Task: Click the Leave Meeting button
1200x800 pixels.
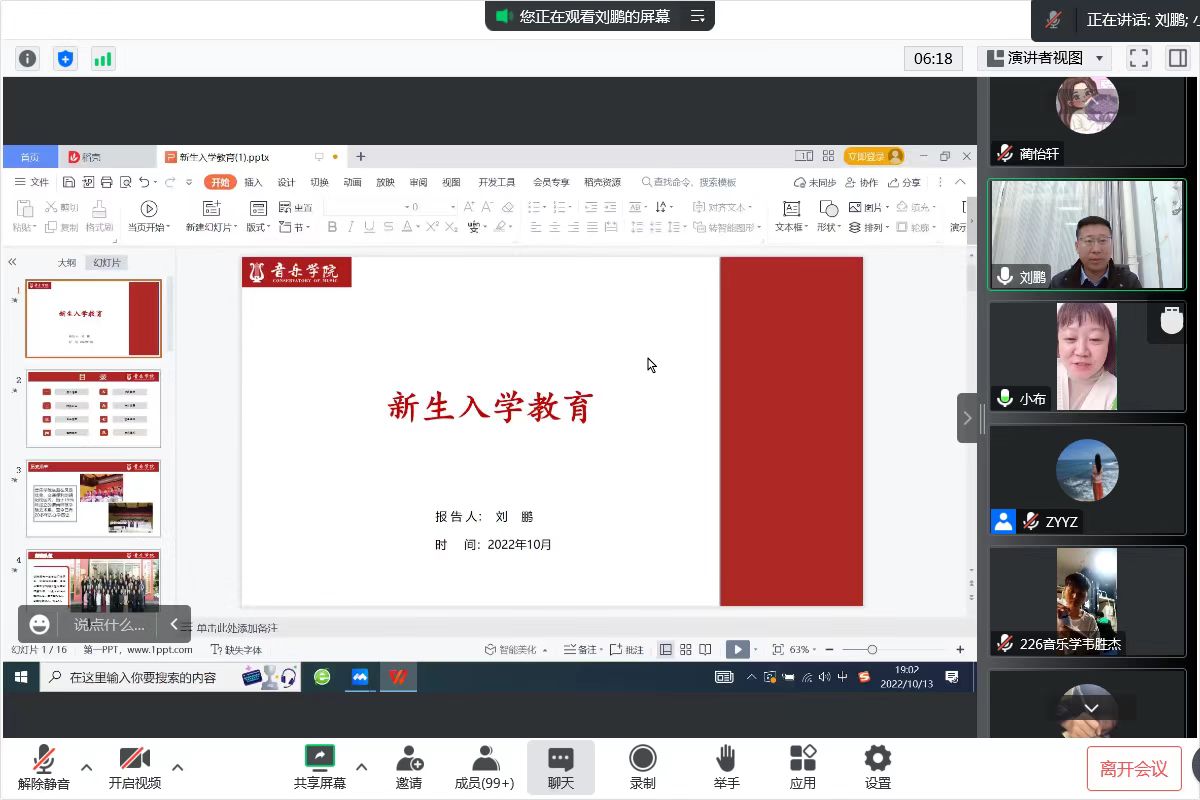Action: [x=1134, y=768]
